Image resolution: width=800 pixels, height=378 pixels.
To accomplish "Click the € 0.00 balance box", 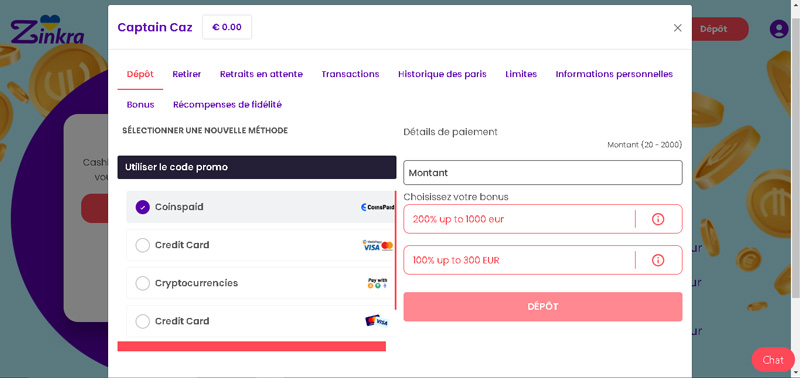I will click(227, 27).
